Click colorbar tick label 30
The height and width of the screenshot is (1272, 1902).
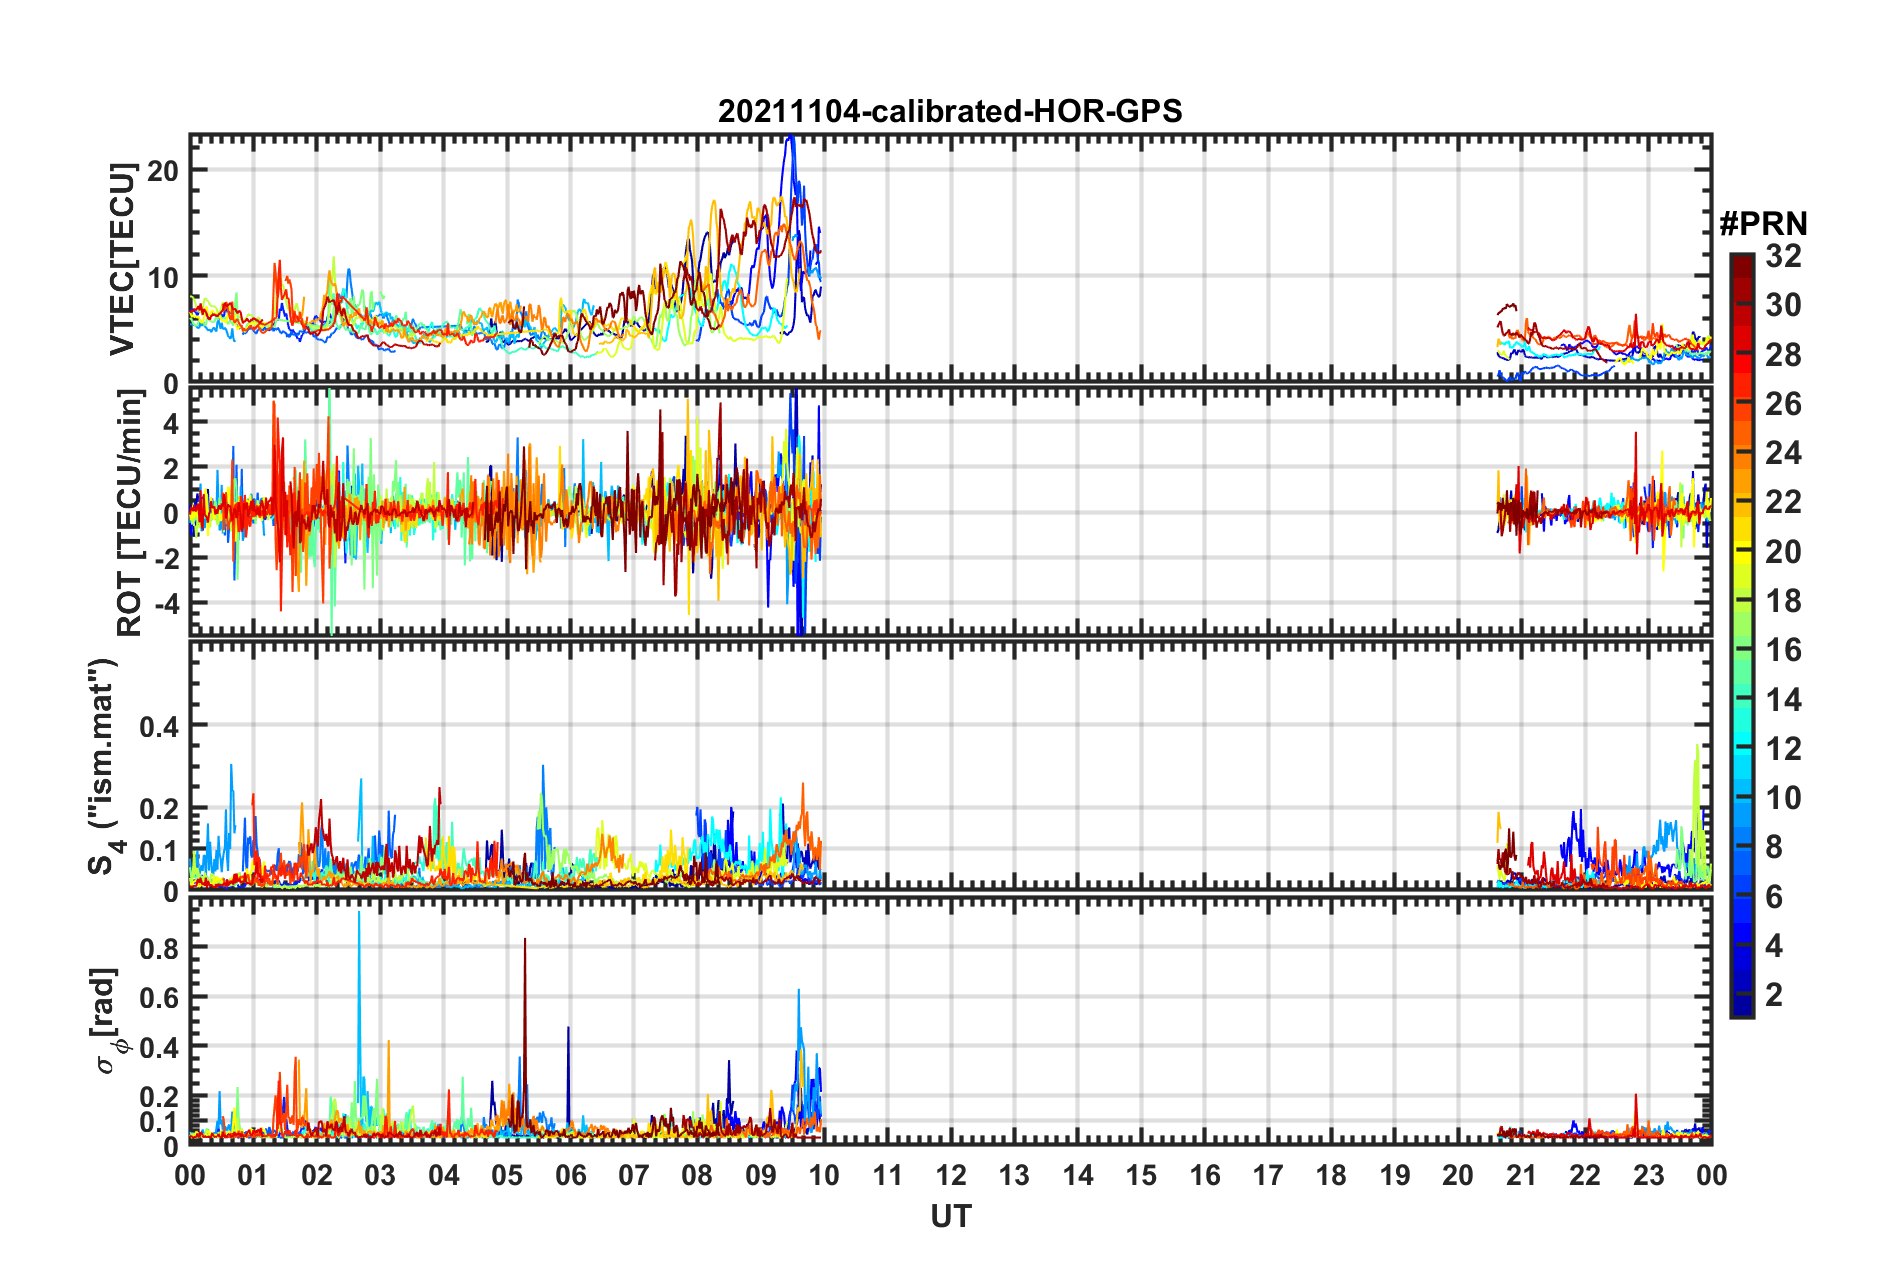[1783, 305]
